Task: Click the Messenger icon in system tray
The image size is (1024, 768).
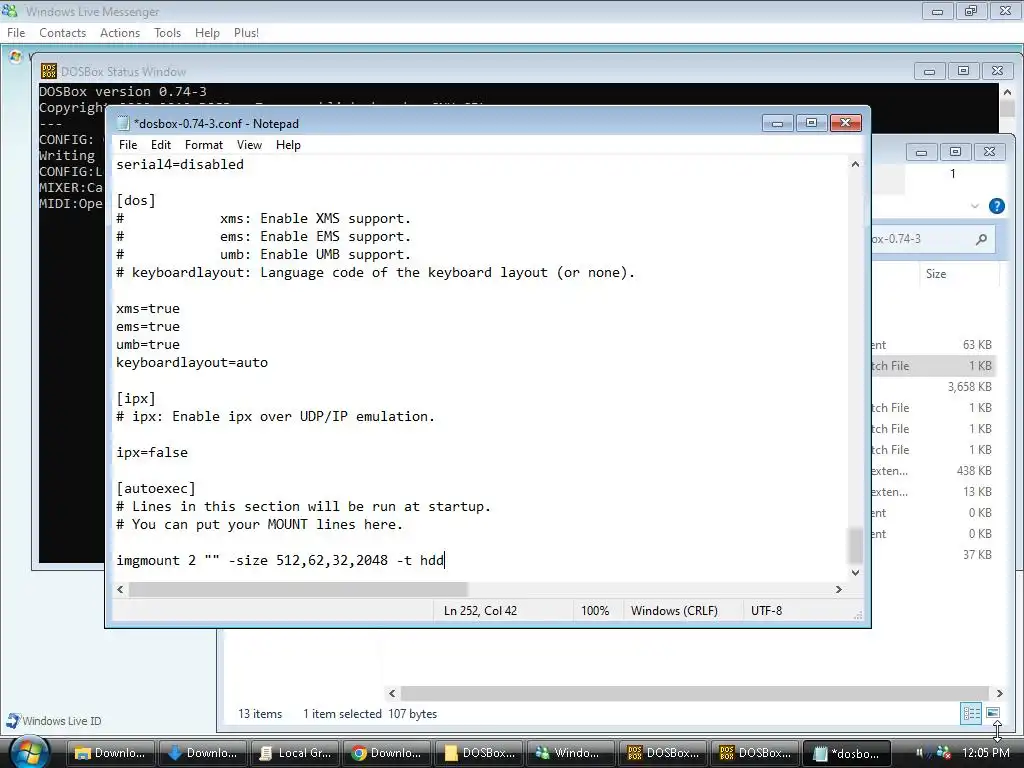Action: (x=943, y=753)
